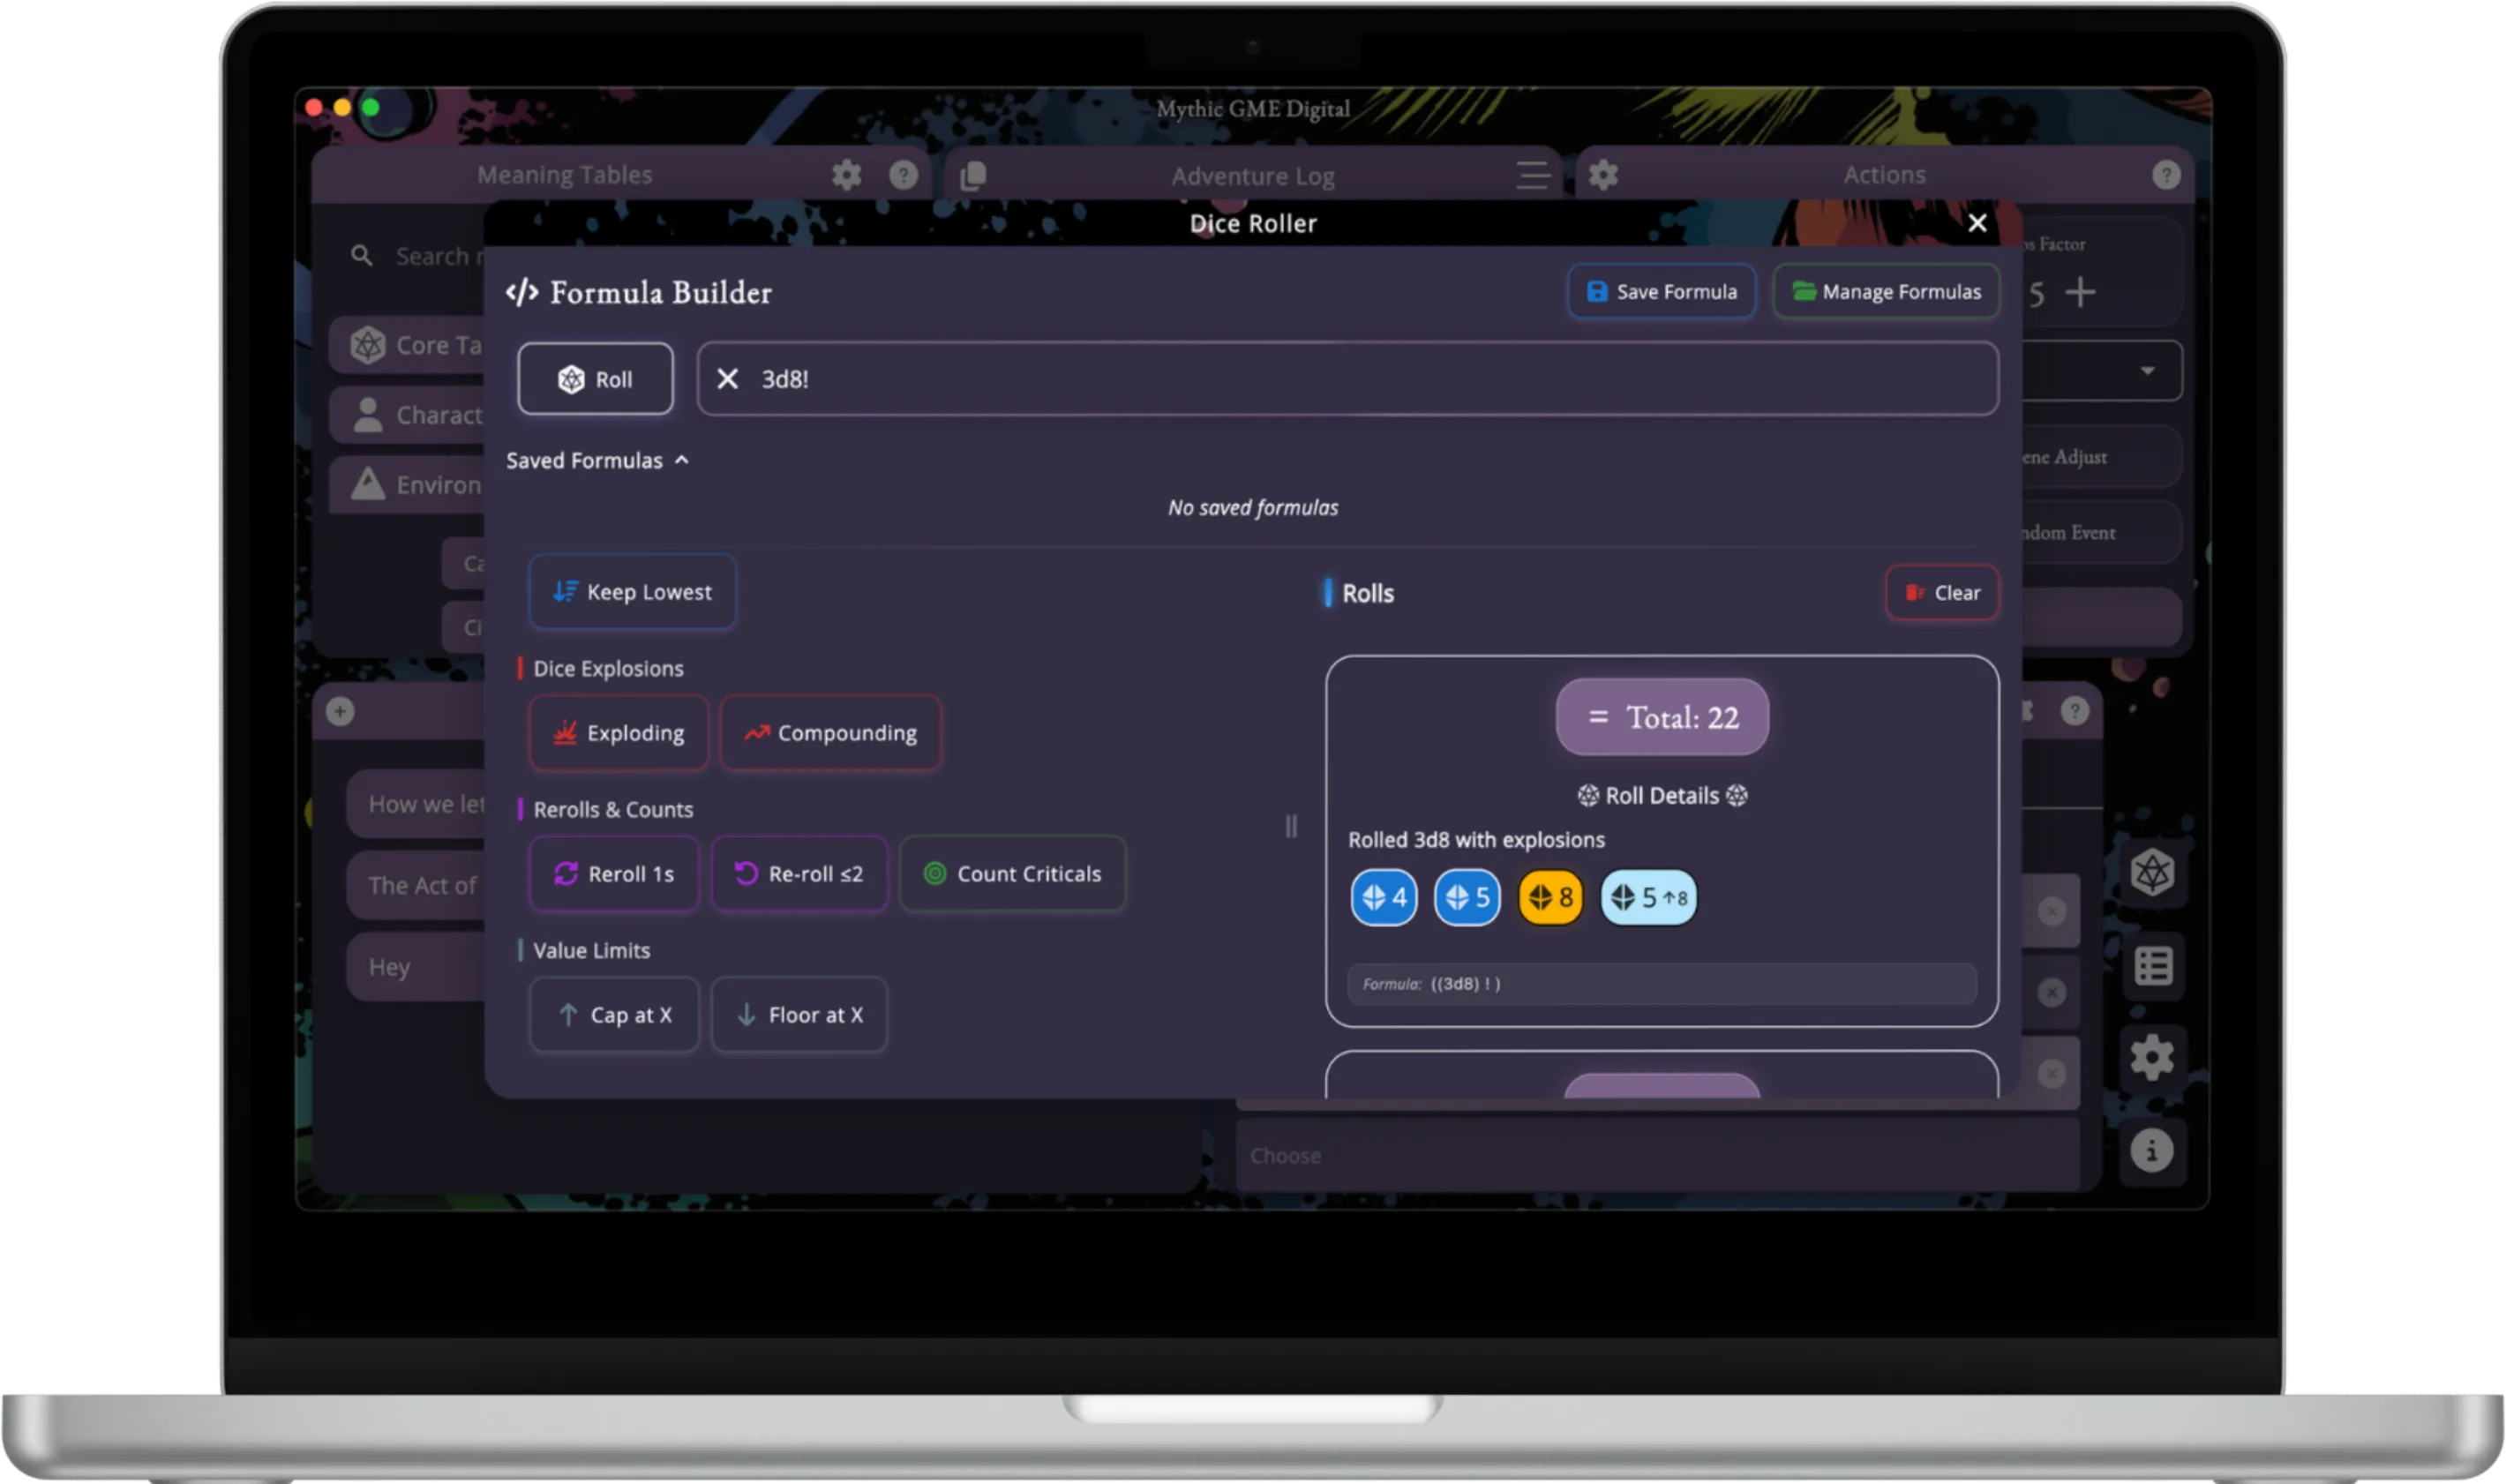Image resolution: width=2506 pixels, height=1484 pixels.
Task: Increase chaos factor with plus icon
Action: pyautogui.click(x=2080, y=293)
